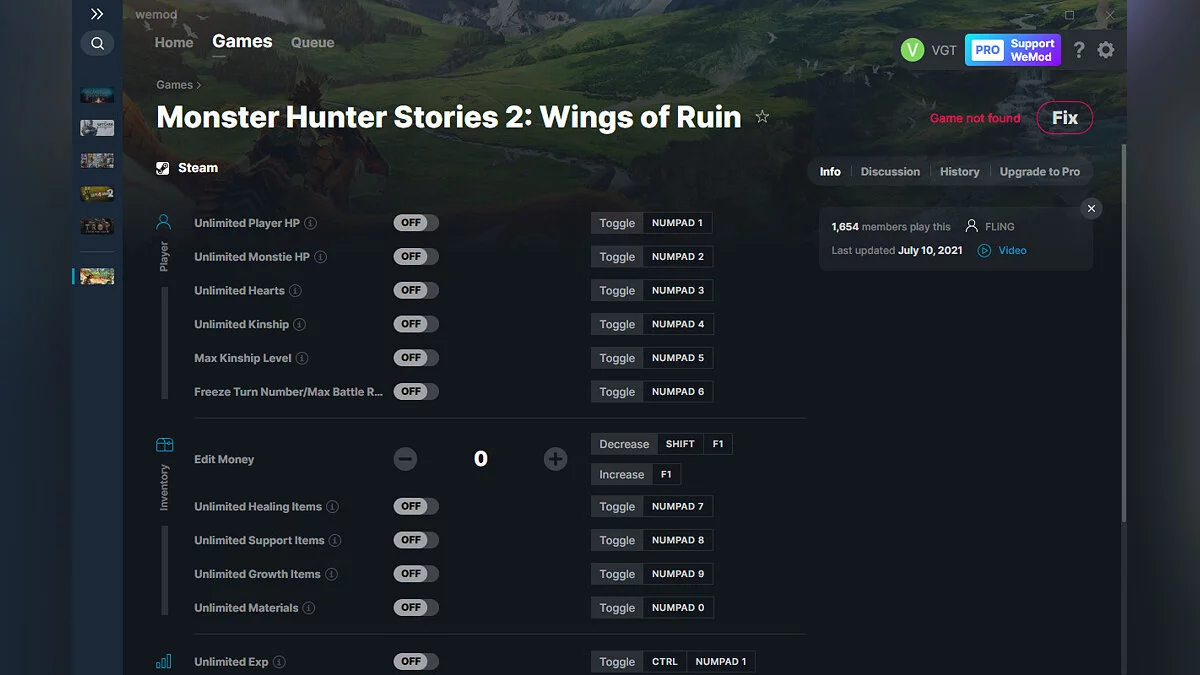Click the VGT profile avatar
This screenshot has height=675, width=1200.
913,49
